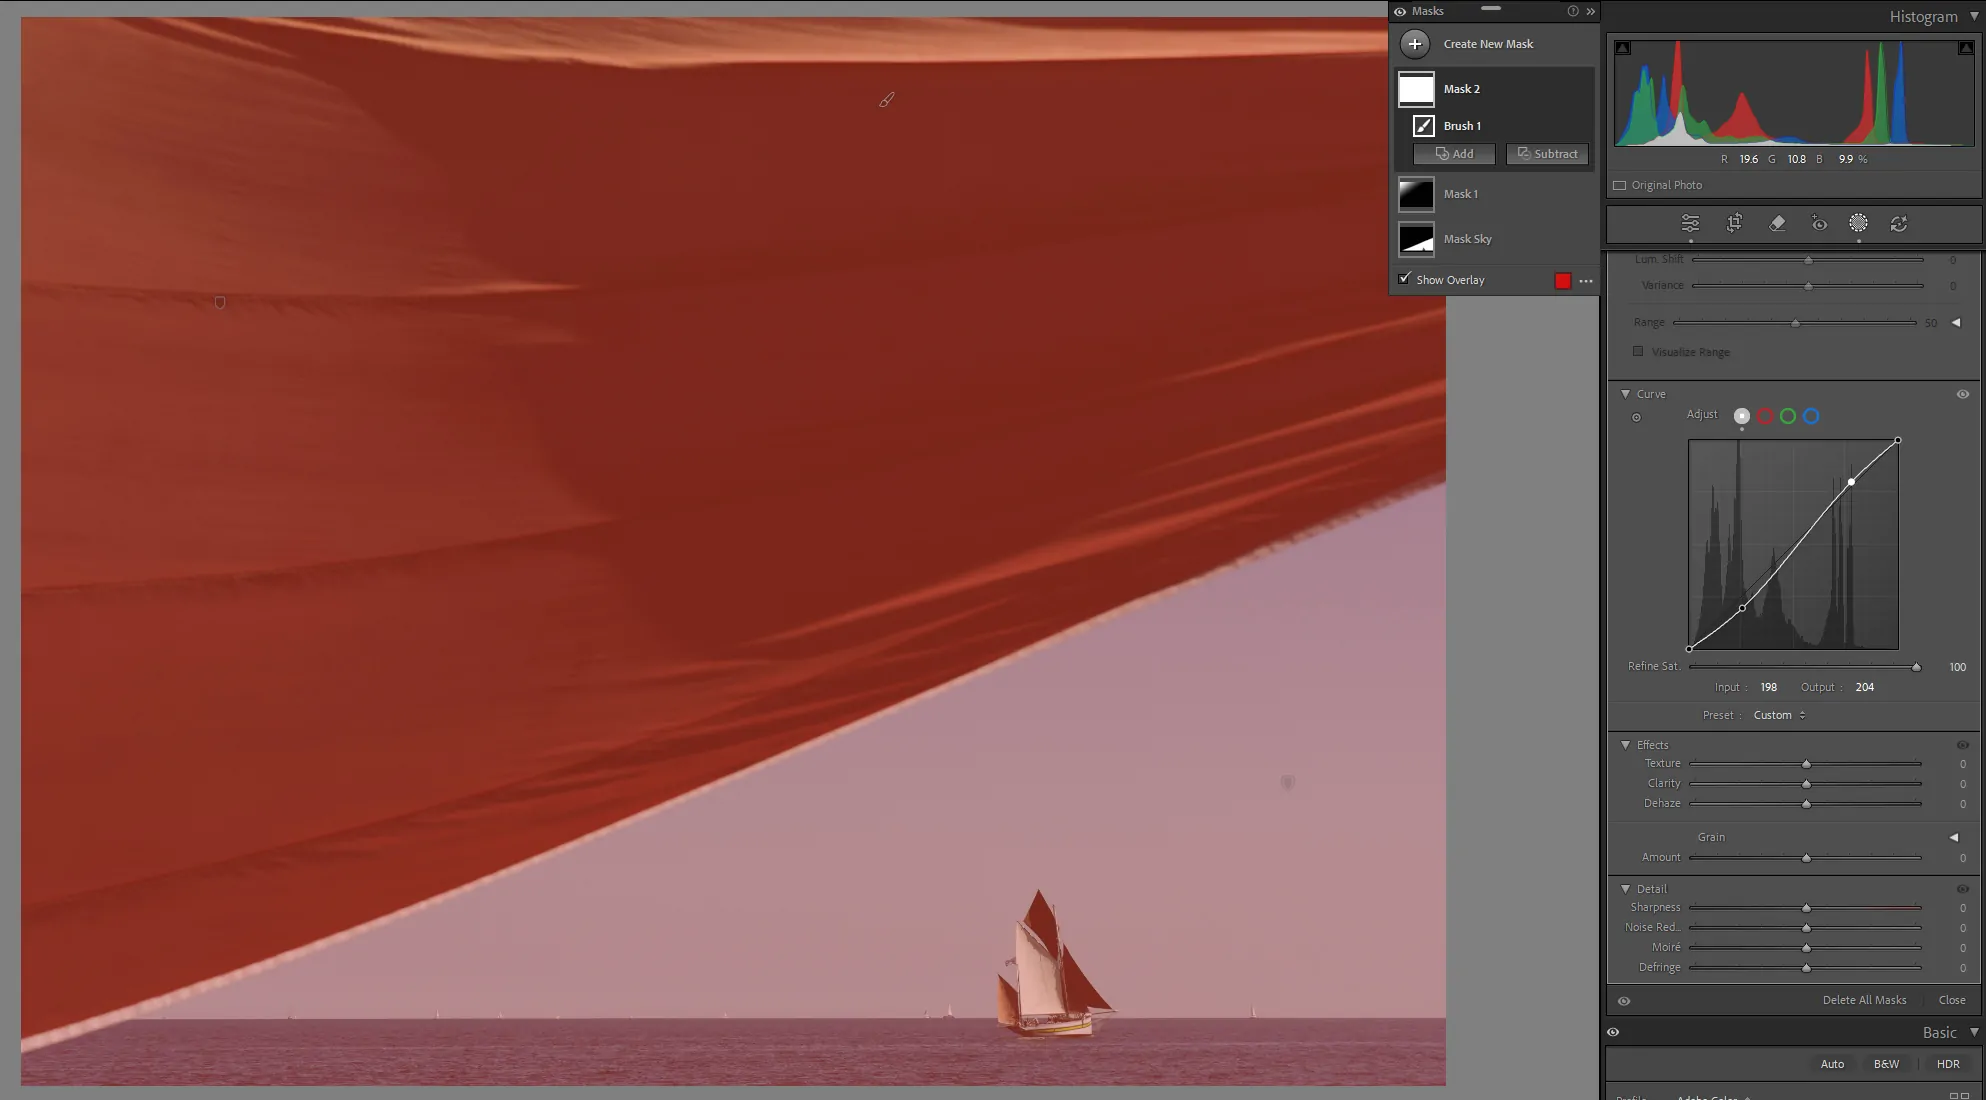Click the Masks panel help icon
The height and width of the screenshot is (1100, 1986).
pyautogui.click(x=1573, y=11)
